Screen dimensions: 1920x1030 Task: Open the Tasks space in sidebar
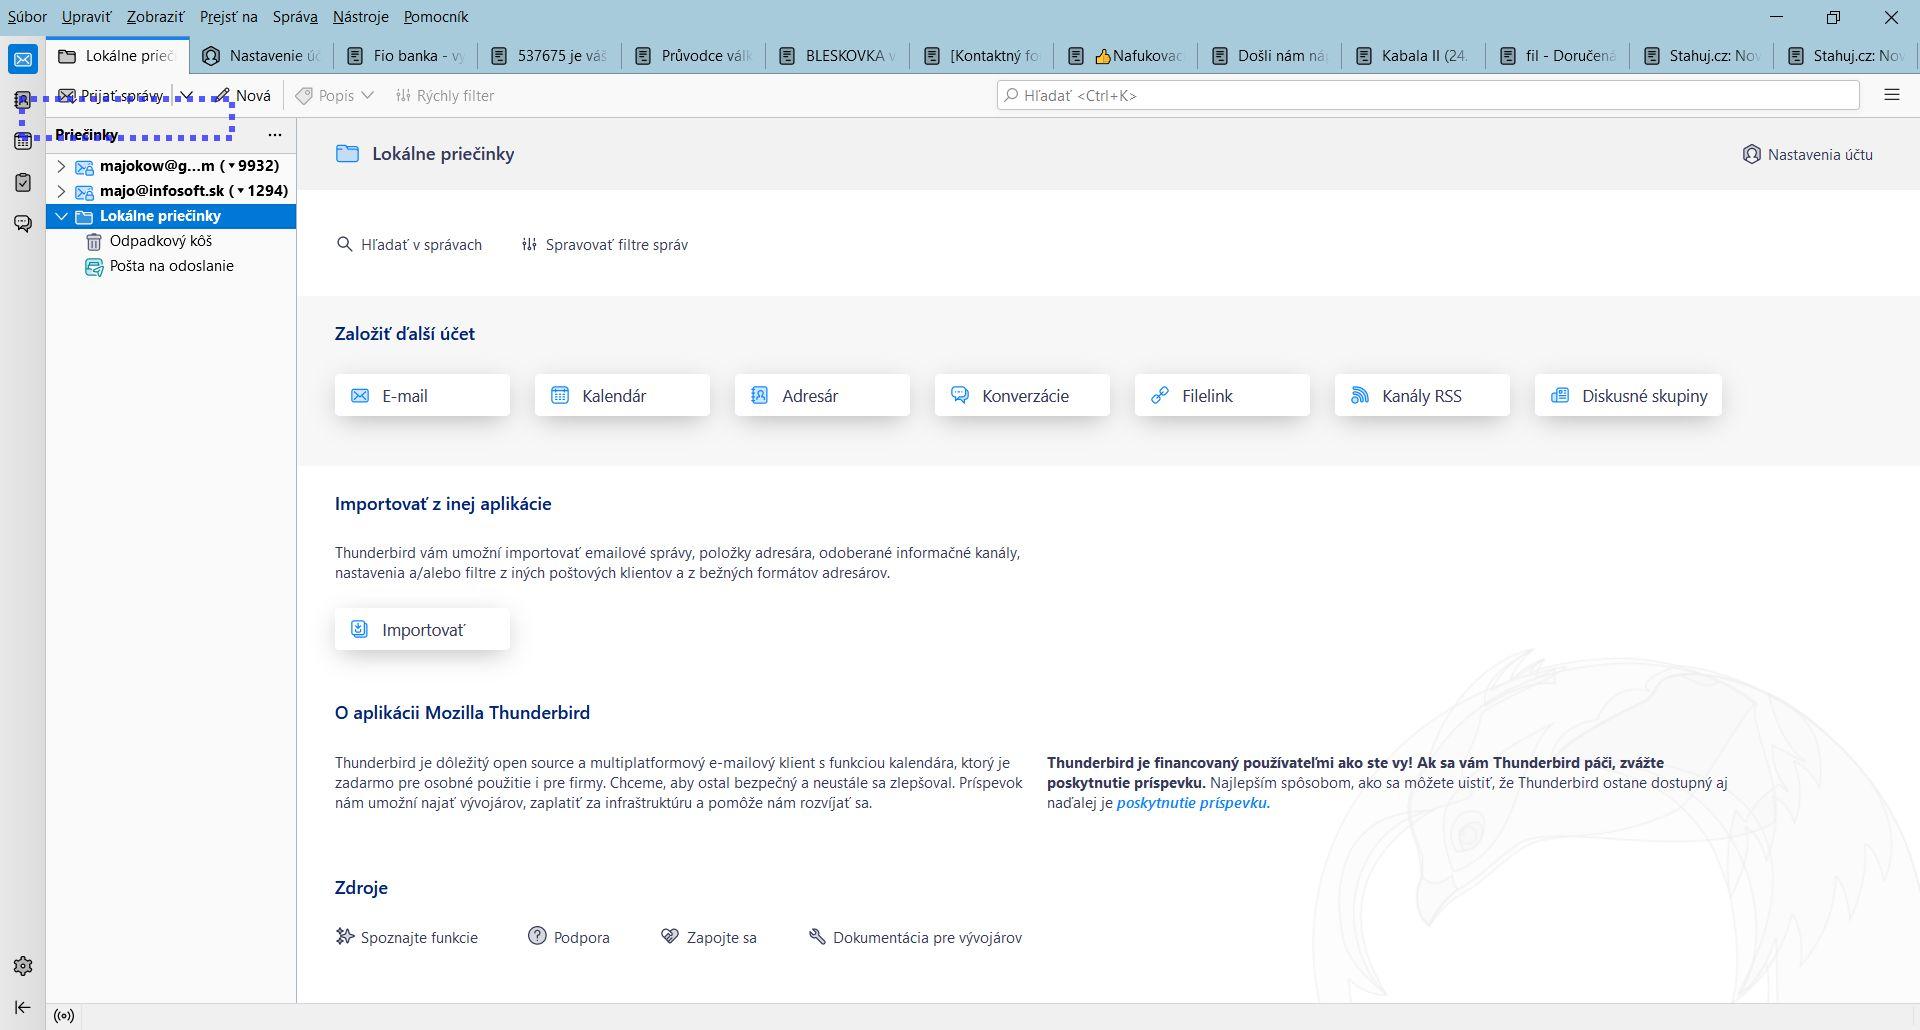click(23, 182)
